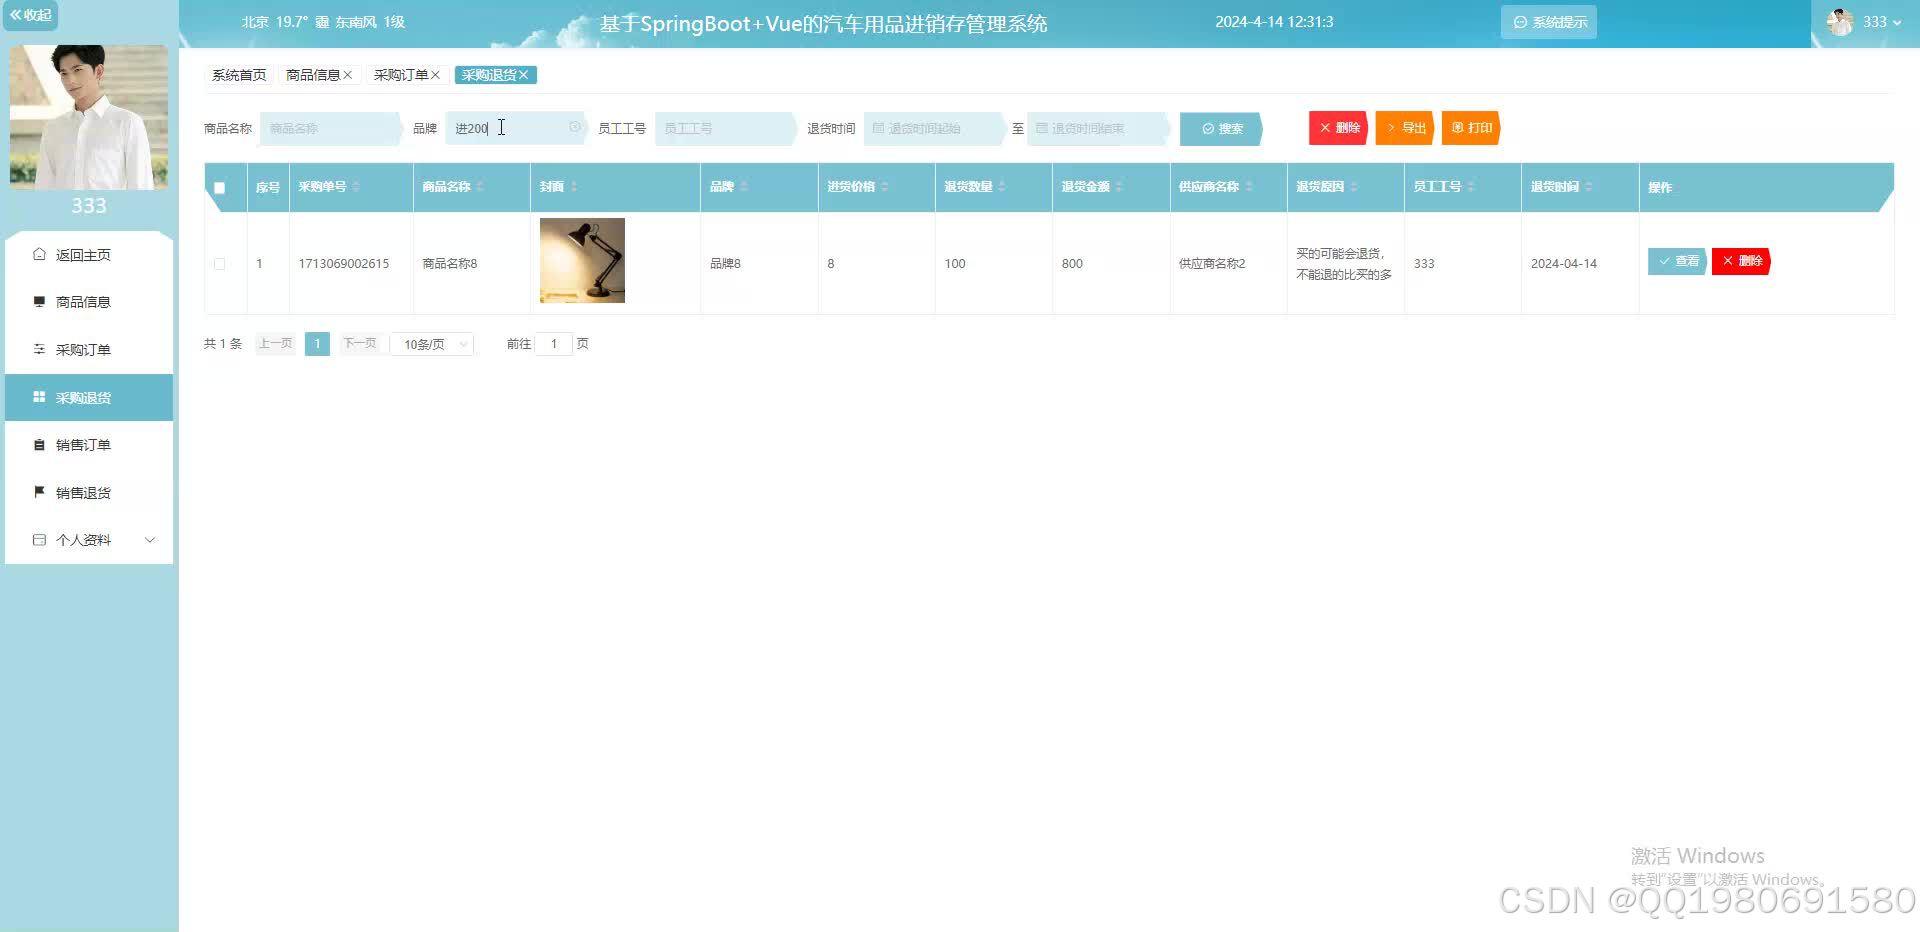Image resolution: width=1920 pixels, height=932 pixels.
Task: Sort by 商品名称 column
Action: click(480, 187)
